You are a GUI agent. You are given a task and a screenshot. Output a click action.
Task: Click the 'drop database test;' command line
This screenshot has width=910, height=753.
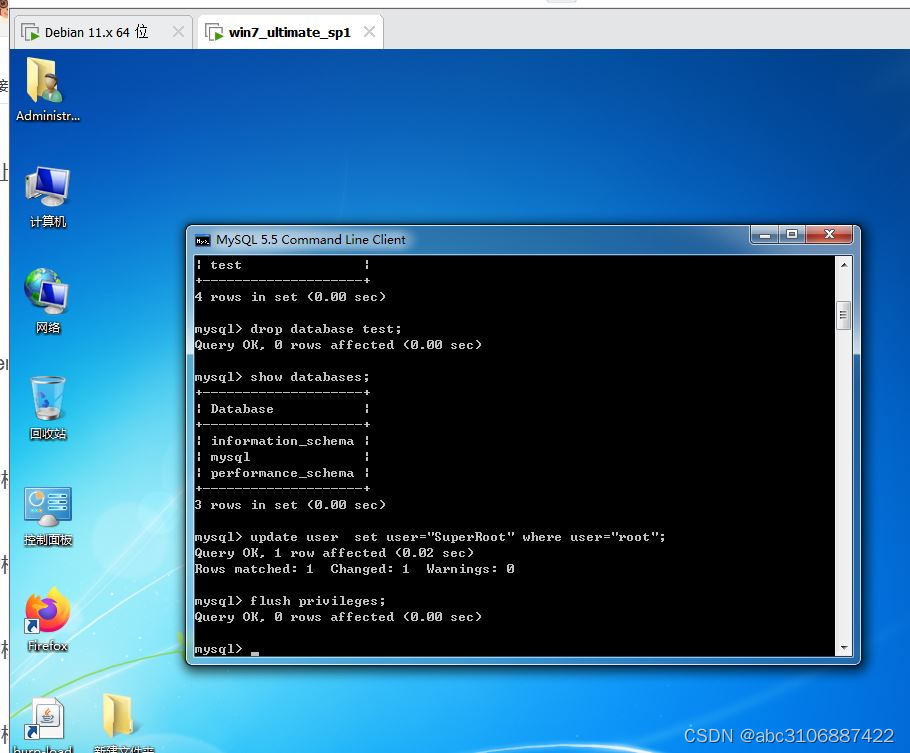tap(298, 329)
